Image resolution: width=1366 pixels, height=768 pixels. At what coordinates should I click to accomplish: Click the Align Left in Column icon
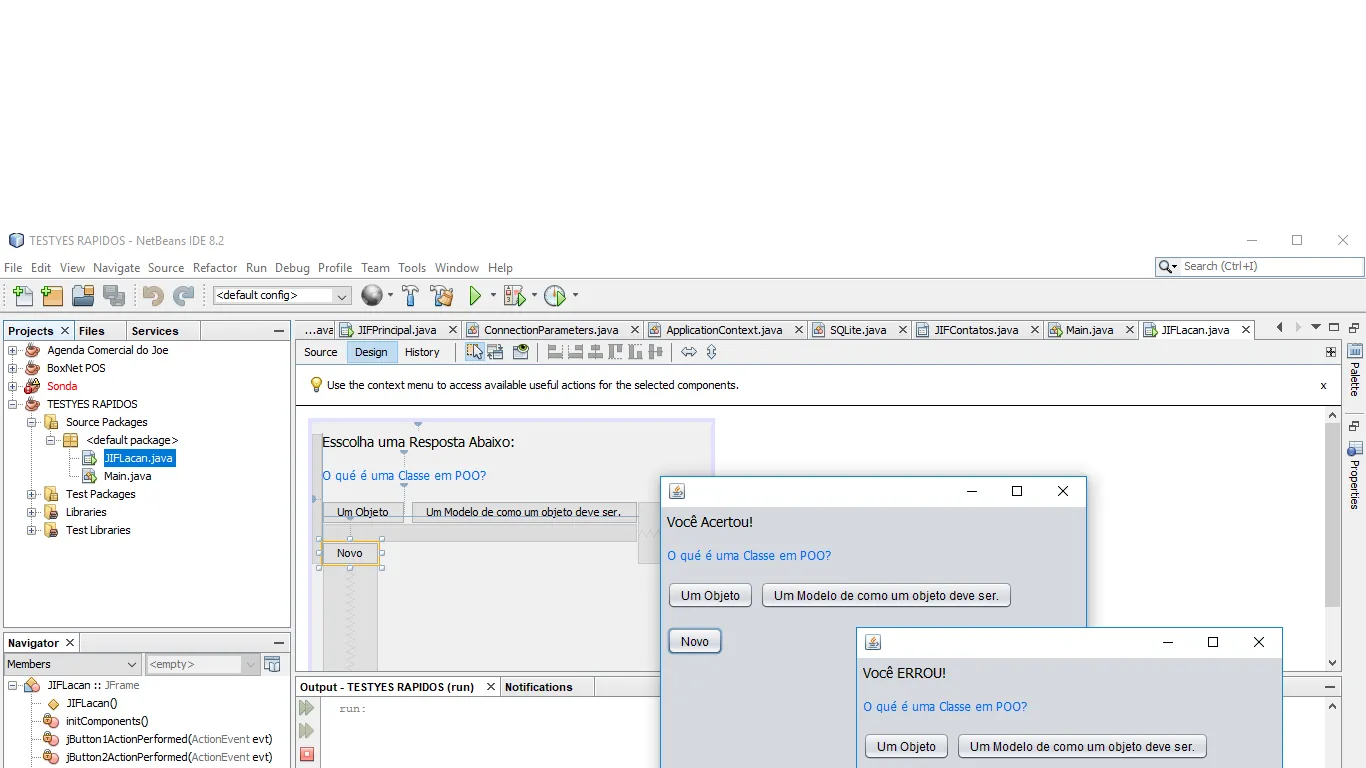[x=556, y=352]
